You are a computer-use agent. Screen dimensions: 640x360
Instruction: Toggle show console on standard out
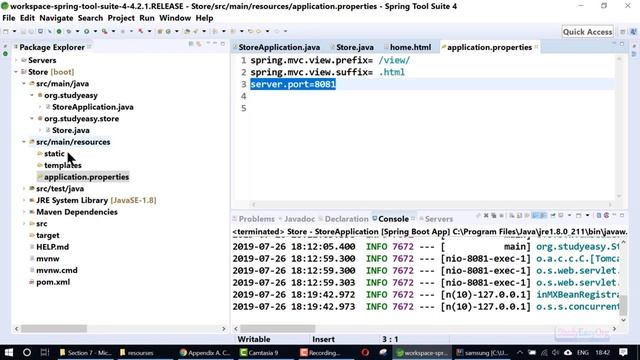[x=535, y=216]
